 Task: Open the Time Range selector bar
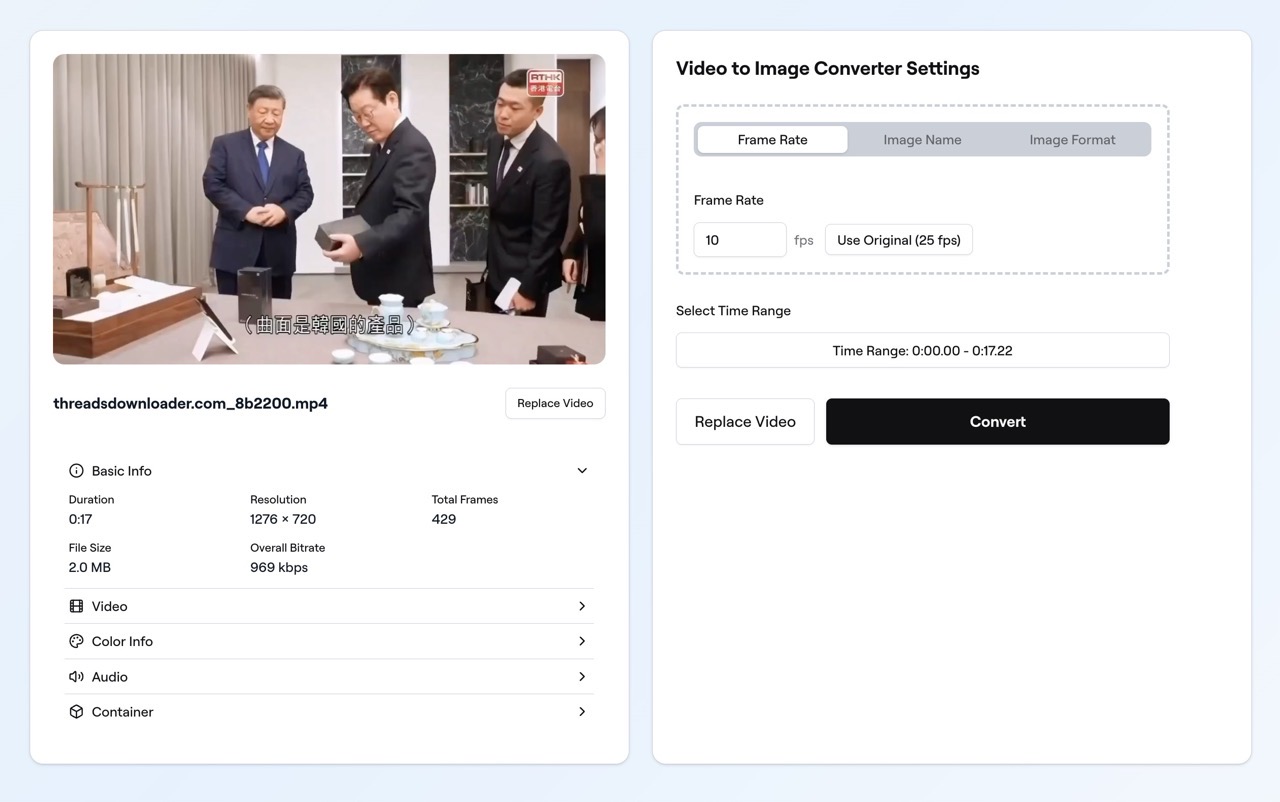pyautogui.click(x=922, y=351)
